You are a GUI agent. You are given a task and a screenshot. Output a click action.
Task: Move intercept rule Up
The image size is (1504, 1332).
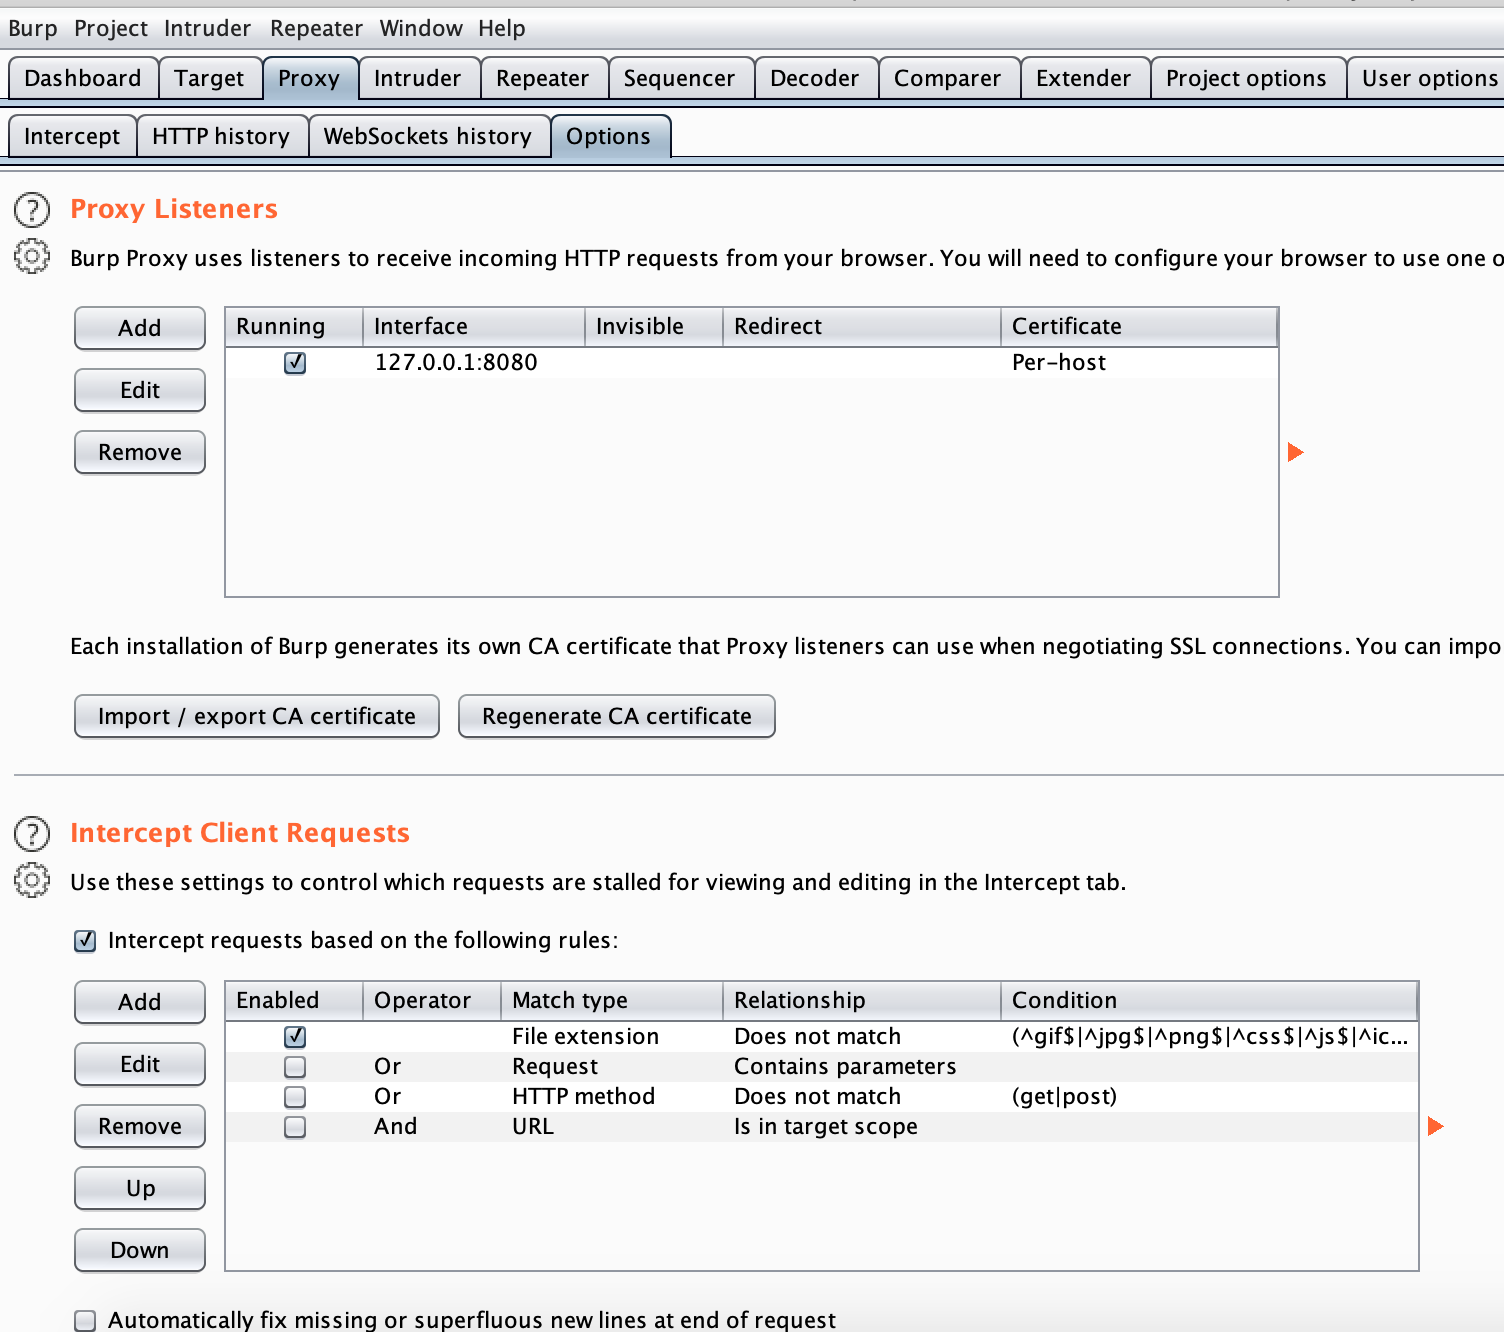pyautogui.click(x=140, y=1188)
